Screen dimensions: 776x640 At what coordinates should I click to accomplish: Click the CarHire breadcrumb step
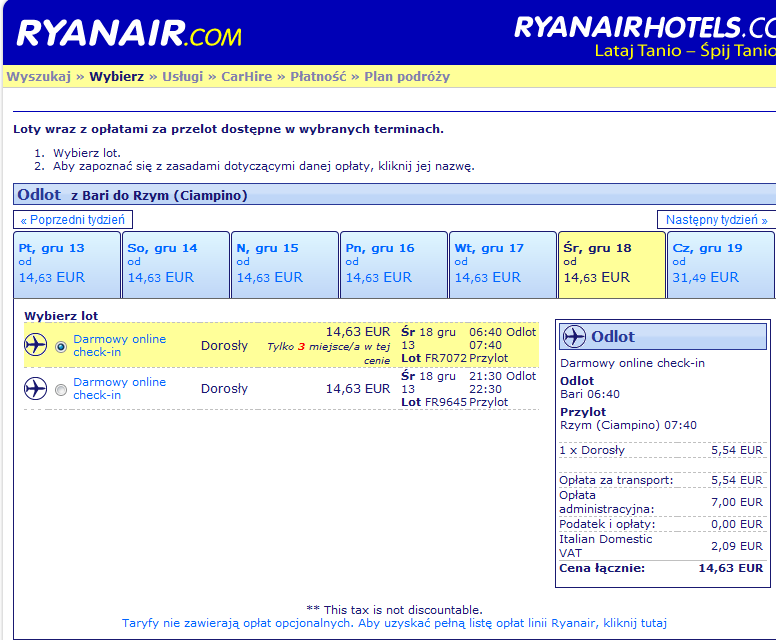coord(246,77)
